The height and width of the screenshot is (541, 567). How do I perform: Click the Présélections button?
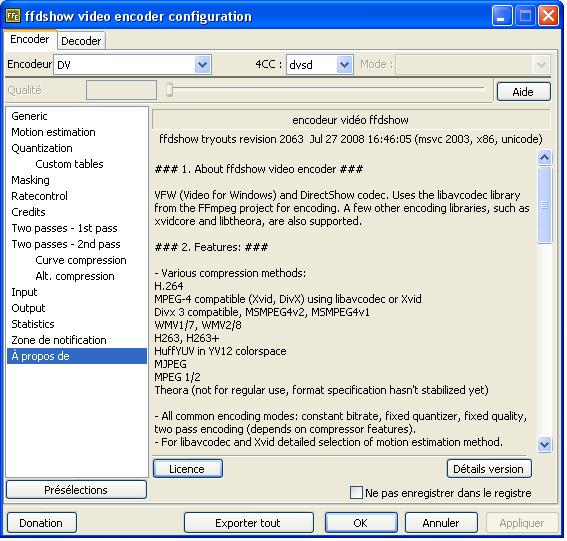pyautogui.click(x=76, y=490)
